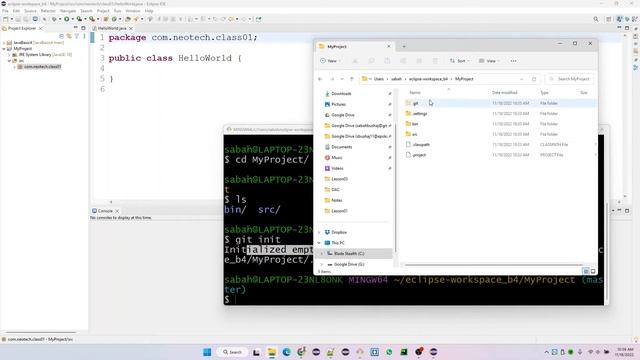Sort by the Type column header
Image resolution: width=640 pixels, height=360 pixels.
pyautogui.click(x=544, y=93)
